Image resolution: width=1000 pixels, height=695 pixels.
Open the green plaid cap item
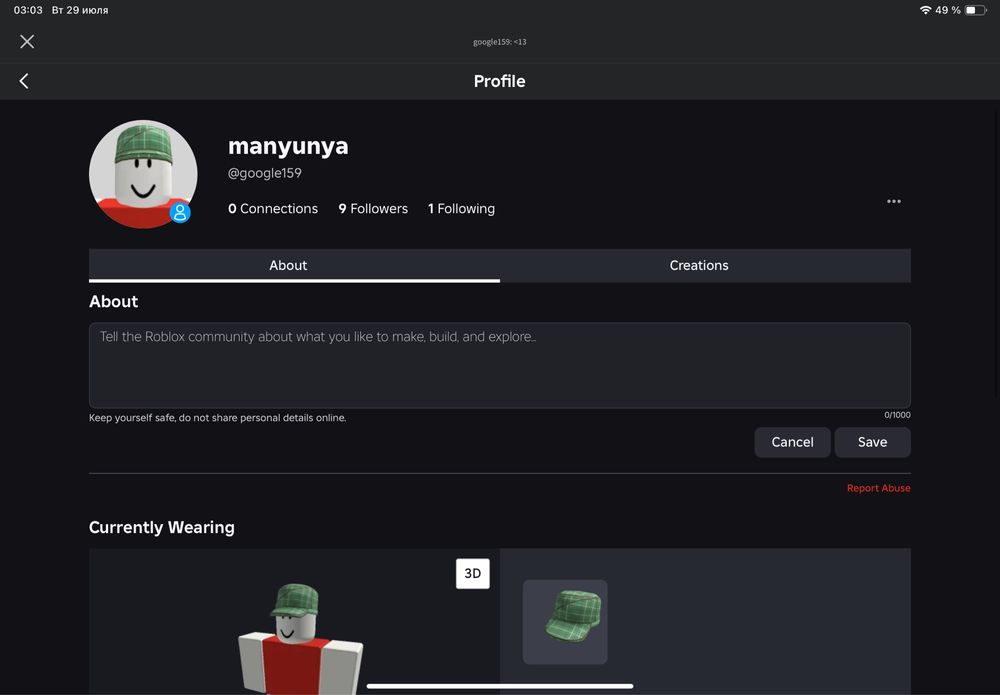[x=565, y=622]
